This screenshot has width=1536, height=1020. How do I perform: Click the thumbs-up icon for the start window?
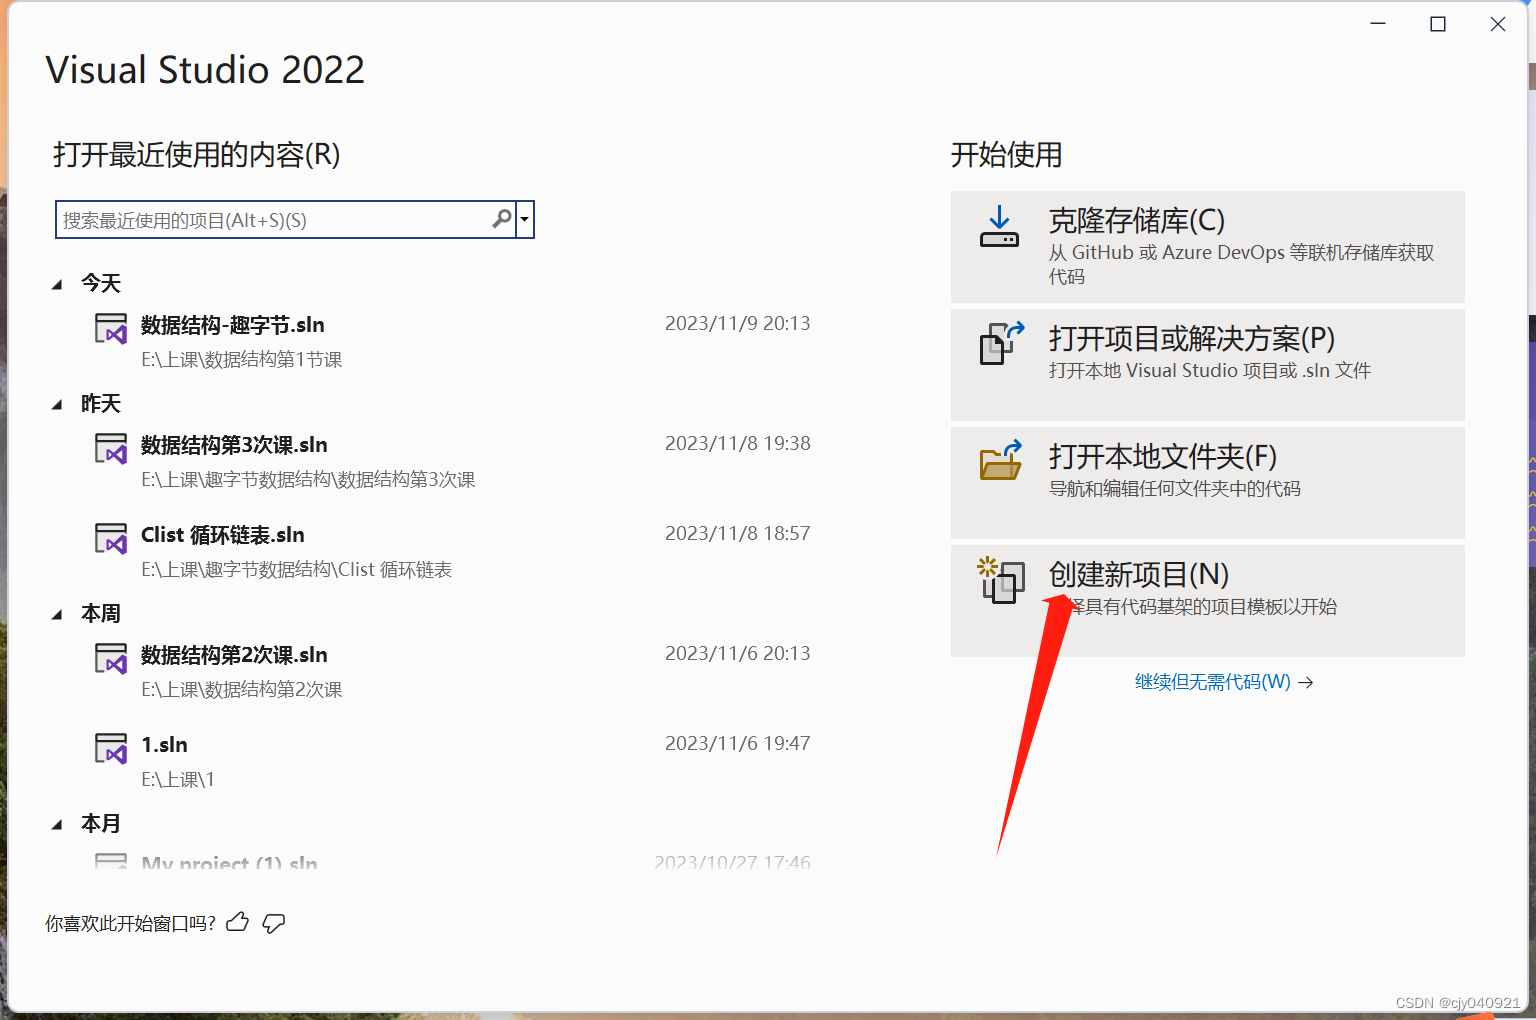click(237, 923)
